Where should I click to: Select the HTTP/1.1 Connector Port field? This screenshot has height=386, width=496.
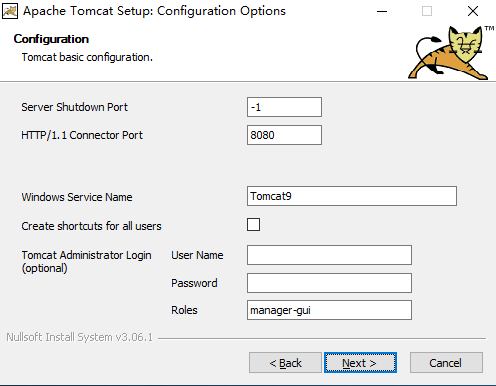(284, 135)
